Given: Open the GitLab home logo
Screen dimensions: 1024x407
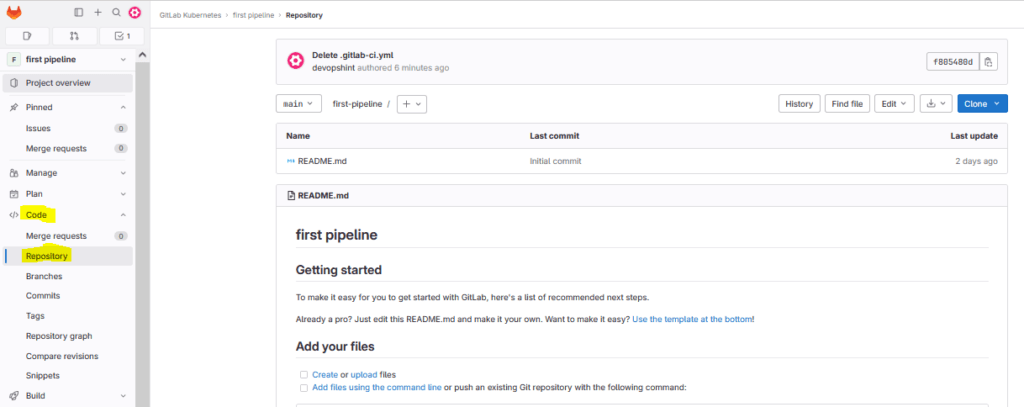Looking at the screenshot, I should pos(14,12).
